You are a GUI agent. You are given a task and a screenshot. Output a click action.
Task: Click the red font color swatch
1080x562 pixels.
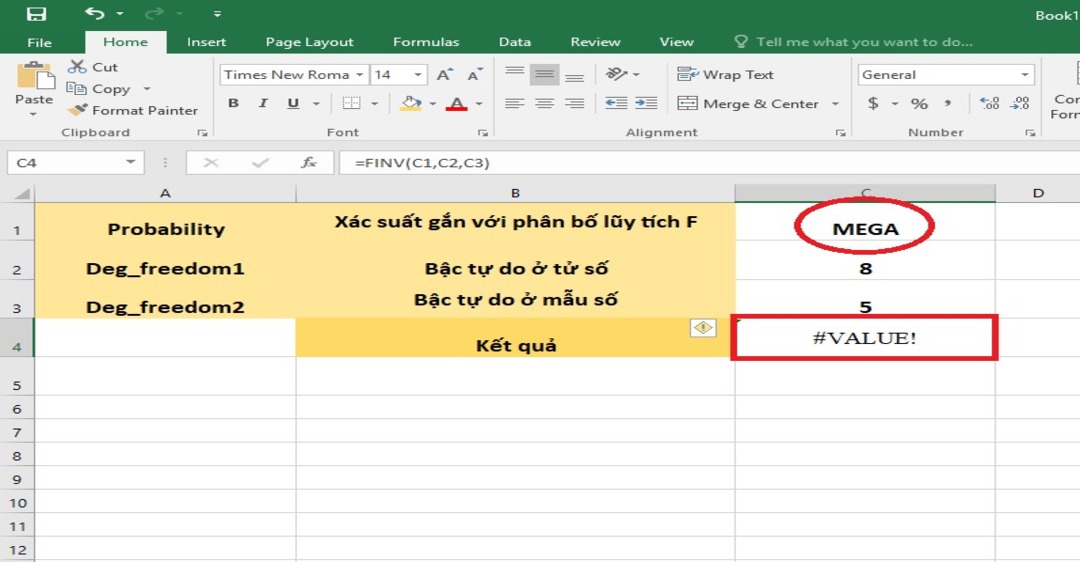457,104
